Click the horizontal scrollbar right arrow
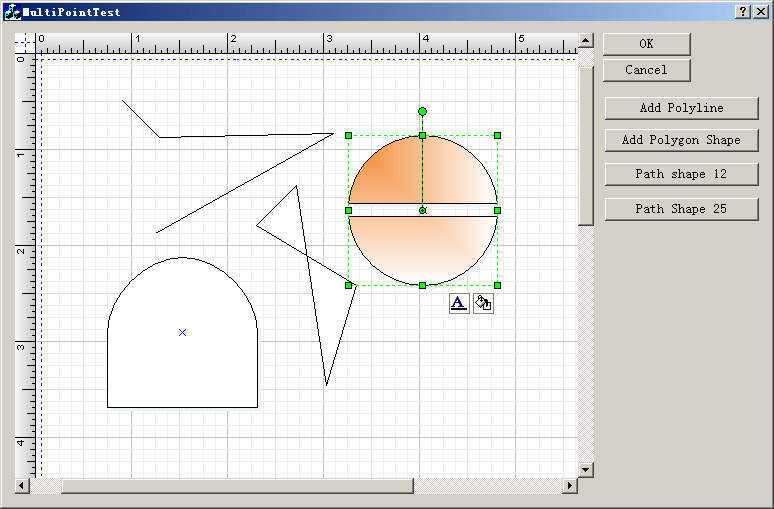Viewport: 774px width, 509px height. tap(570, 486)
